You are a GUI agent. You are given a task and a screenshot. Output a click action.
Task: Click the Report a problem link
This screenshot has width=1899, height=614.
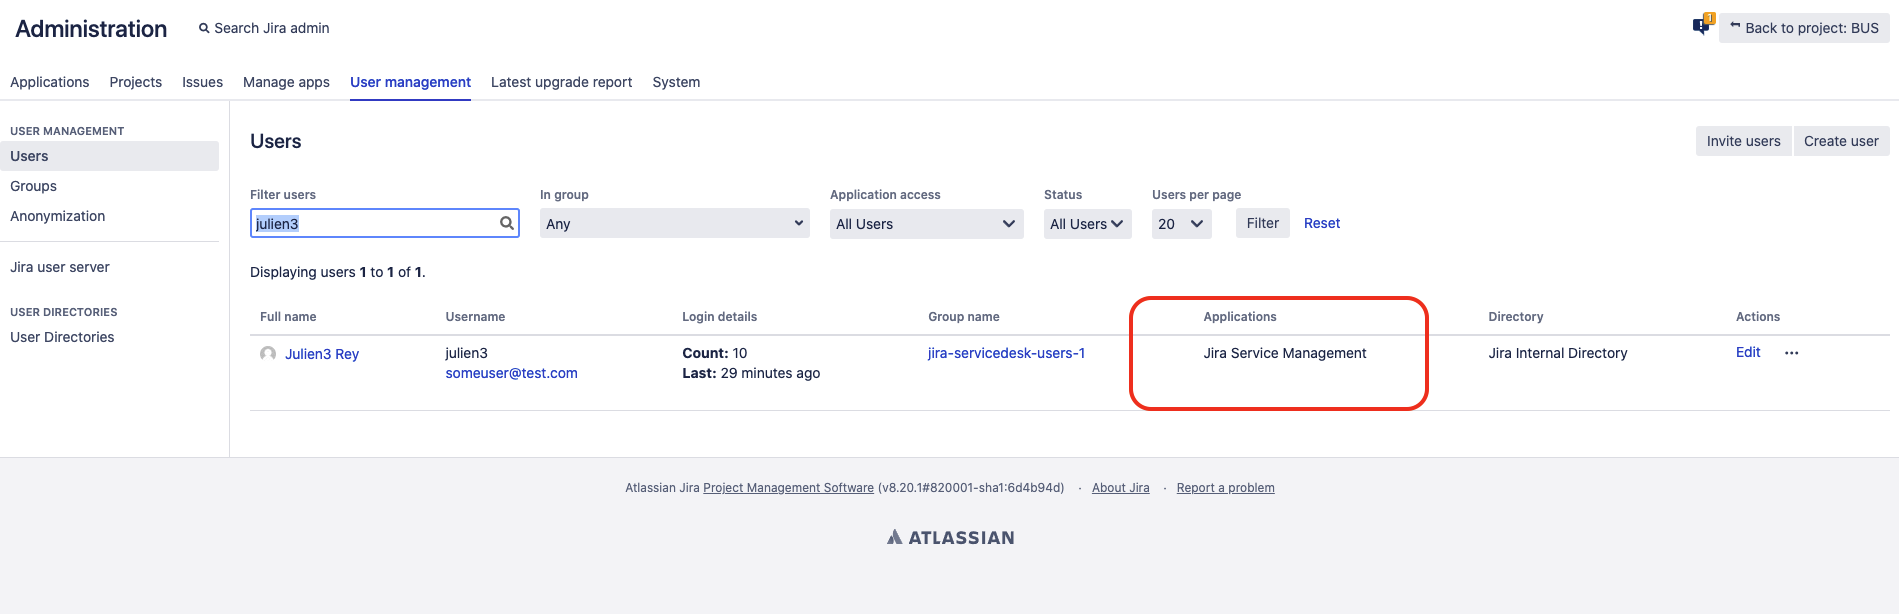point(1225,488)
